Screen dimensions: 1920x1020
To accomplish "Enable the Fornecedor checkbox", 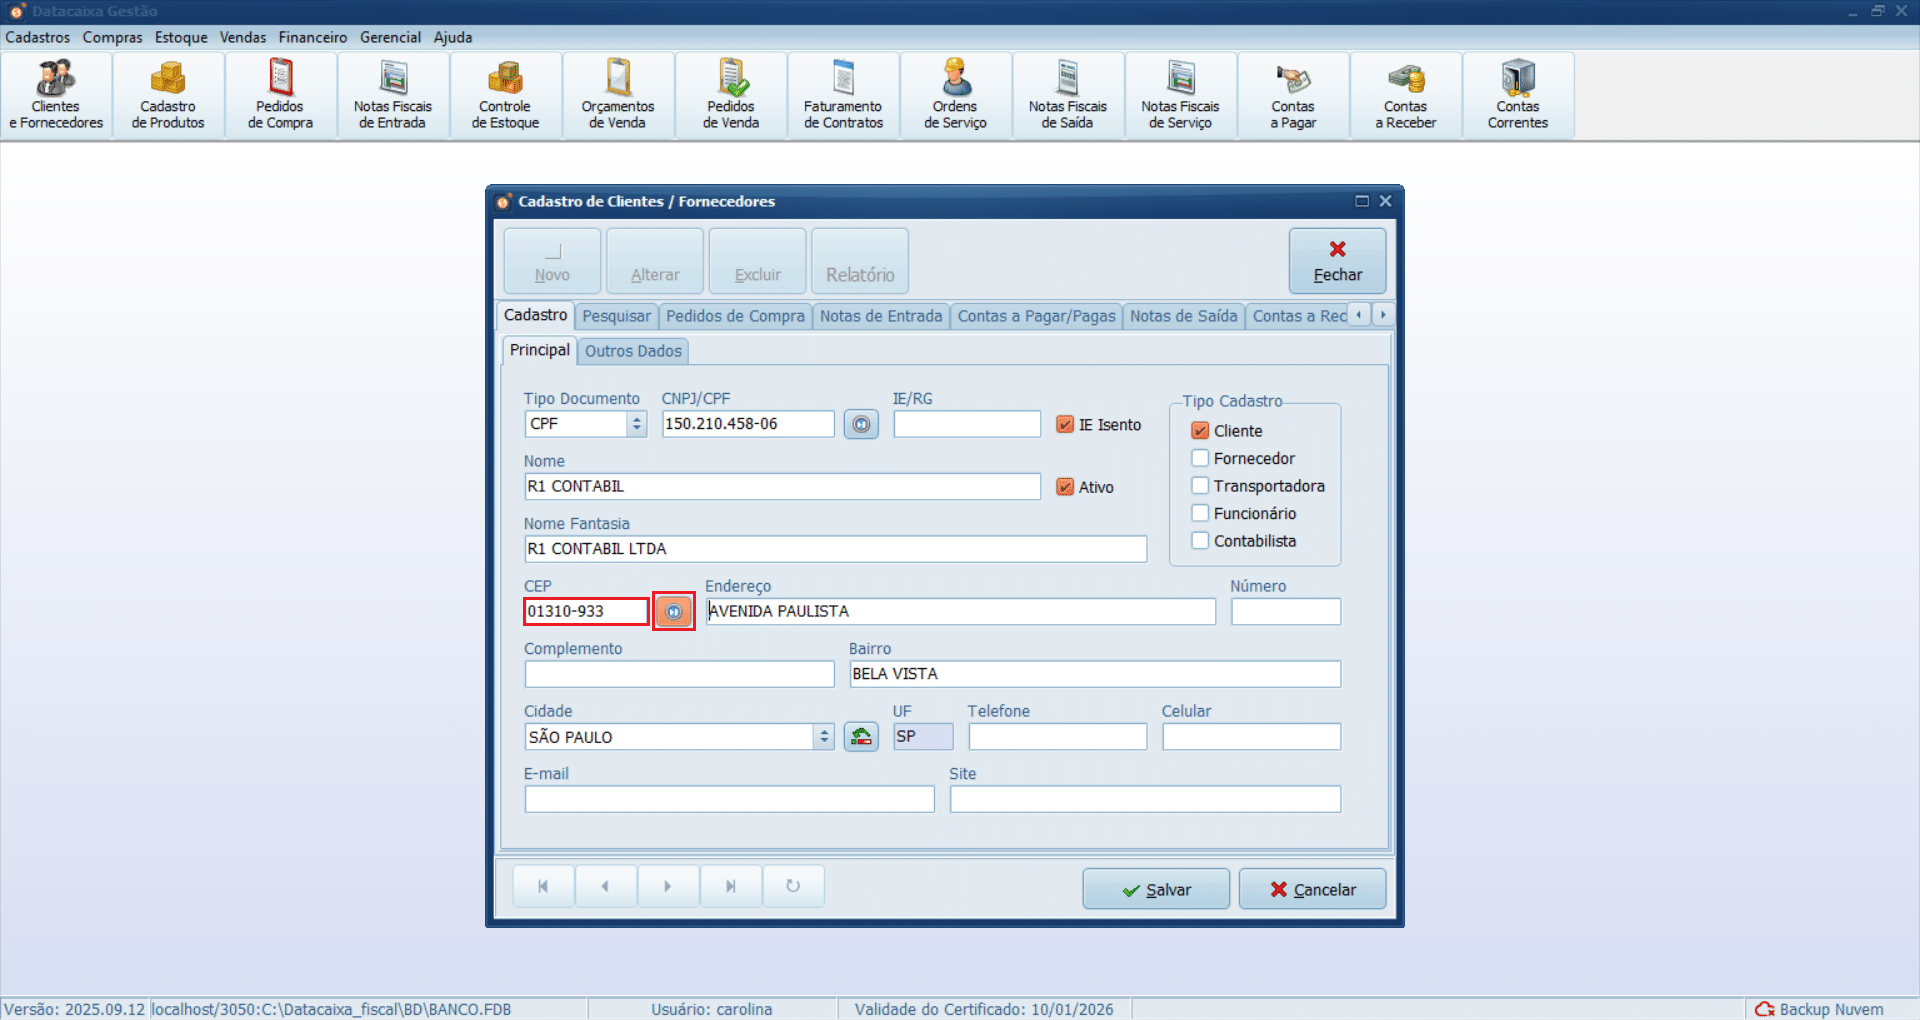I will [x=1201, y=458].
